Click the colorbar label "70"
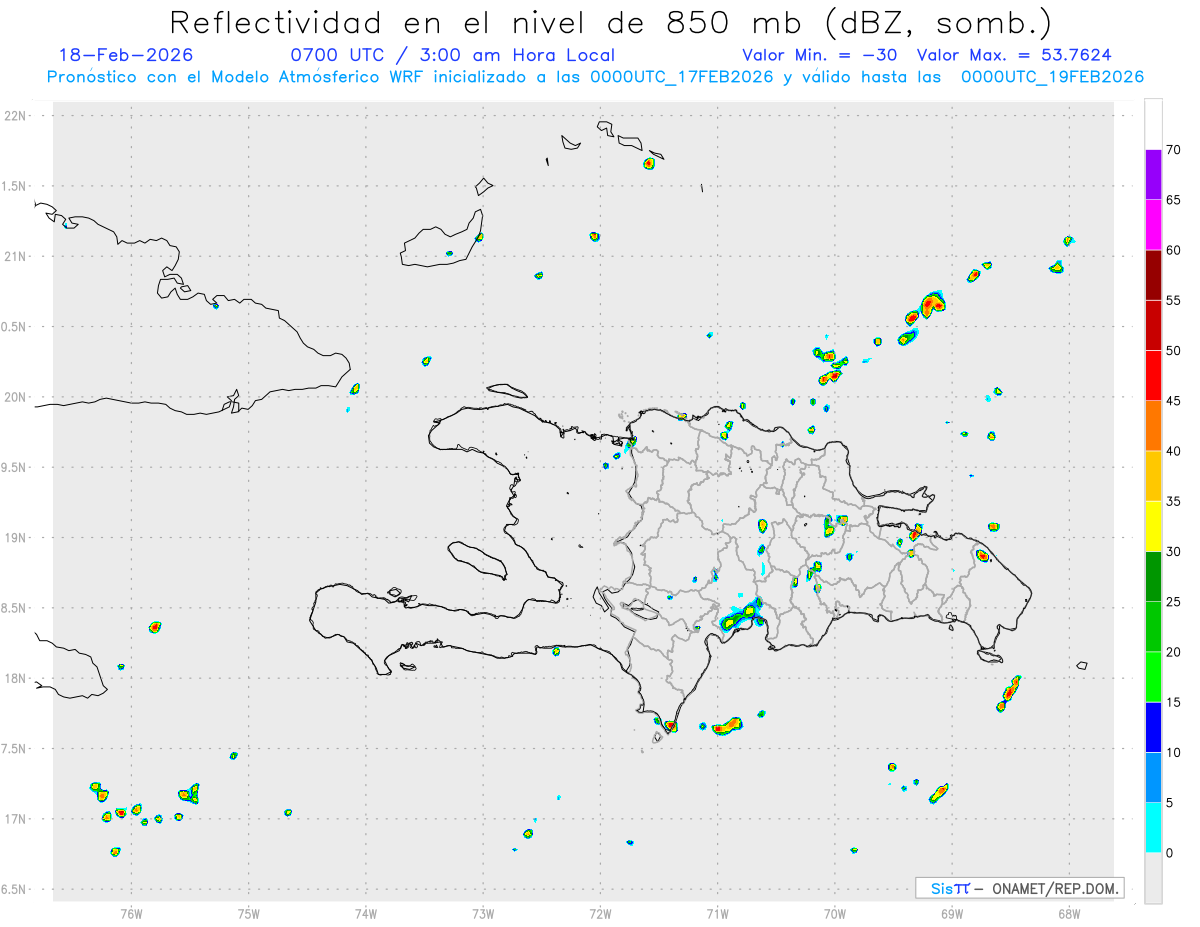The height and width of the screenshot is (927, 1200). [1173, 150]
